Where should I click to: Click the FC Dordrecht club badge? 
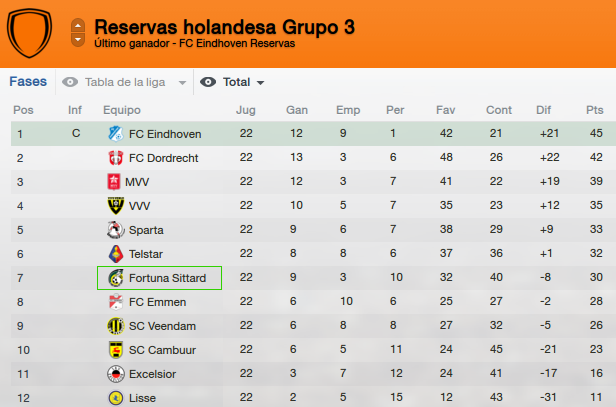116,158
